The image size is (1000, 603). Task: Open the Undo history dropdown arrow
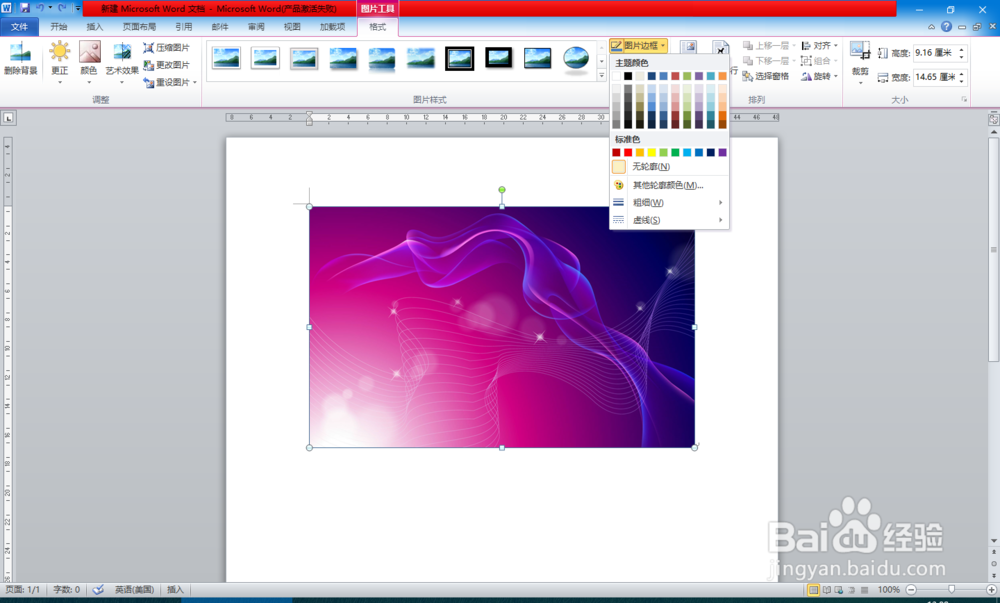click(50, 8)
